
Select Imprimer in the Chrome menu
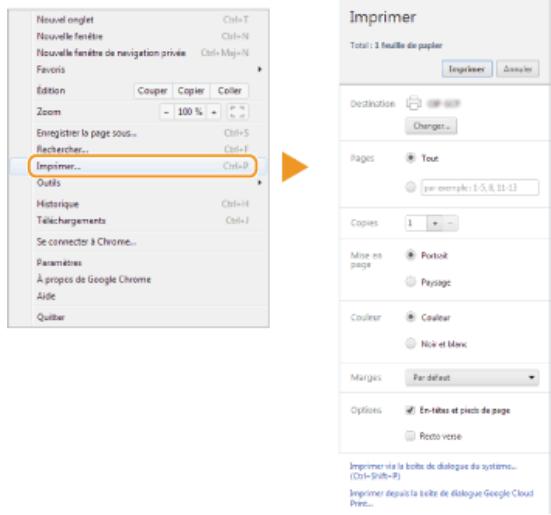[x=142, y=166]
